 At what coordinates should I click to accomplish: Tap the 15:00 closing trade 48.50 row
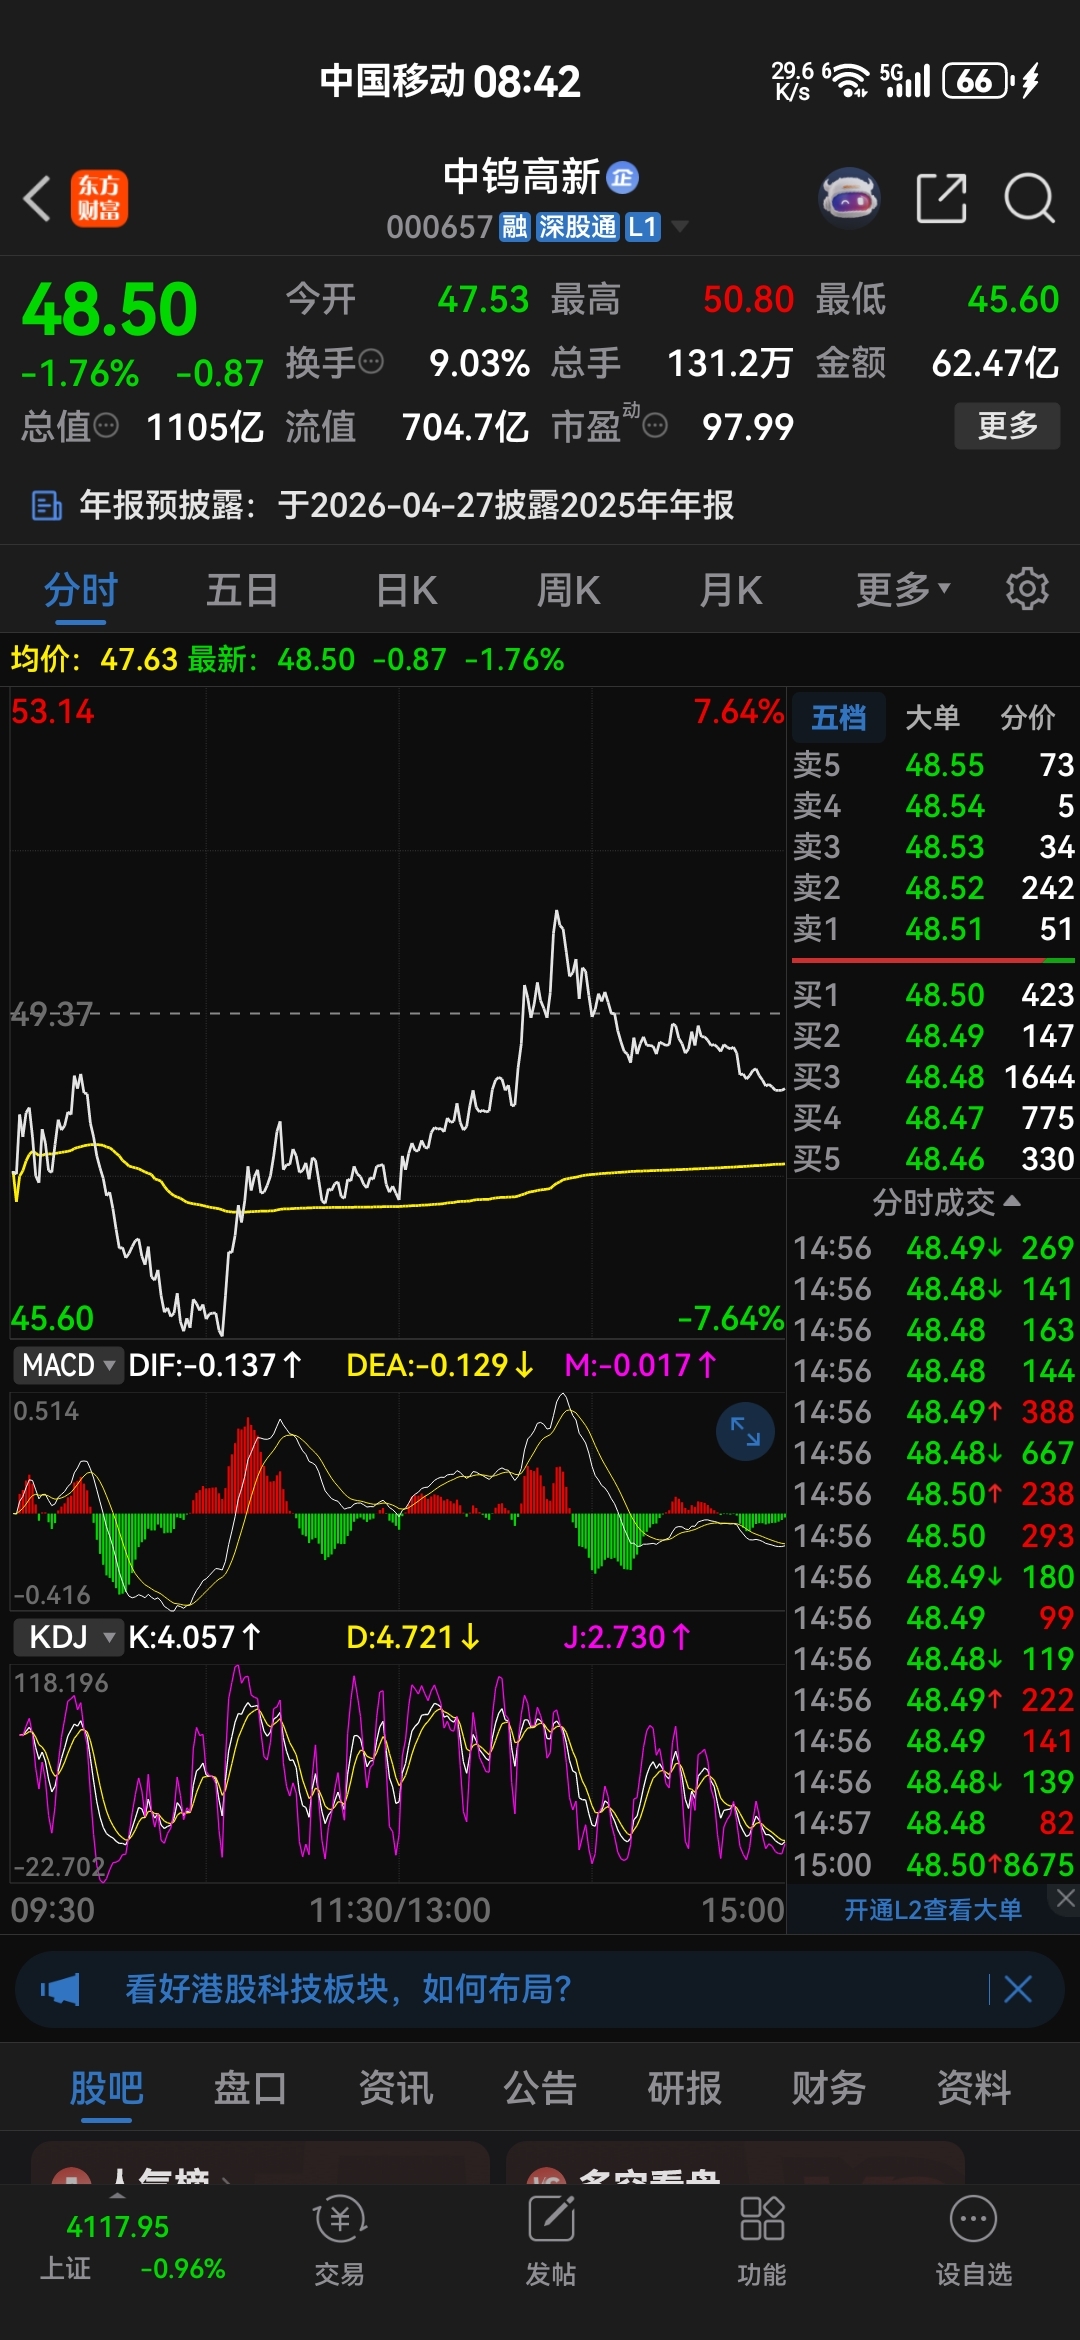(933, 1865)
